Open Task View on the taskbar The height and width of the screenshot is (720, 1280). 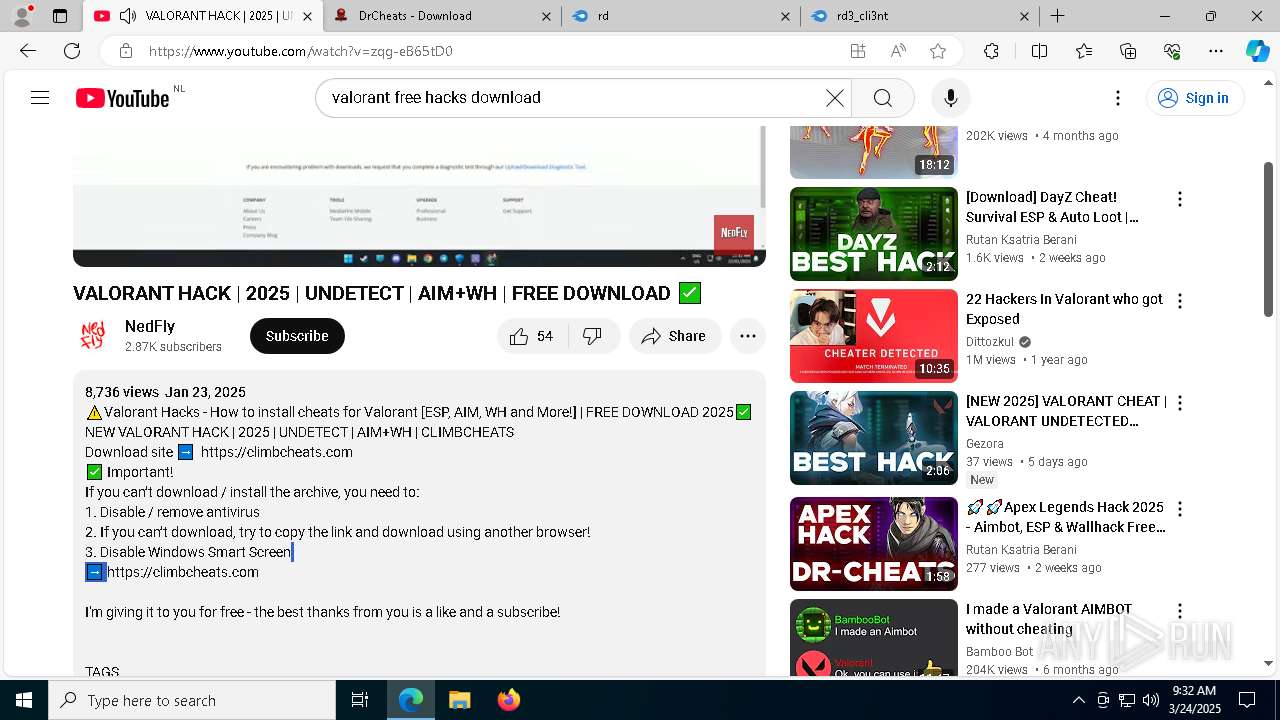360,700
